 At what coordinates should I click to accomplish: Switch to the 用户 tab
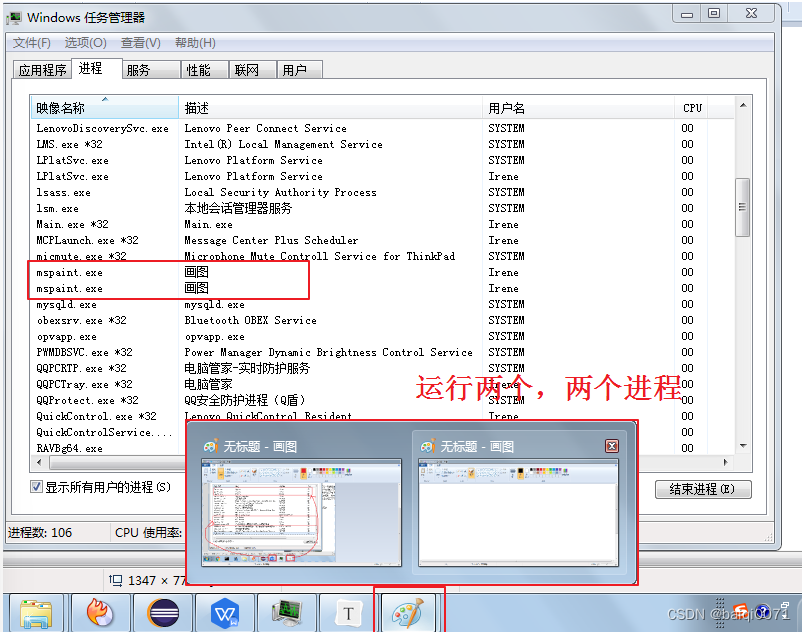point(300,70)
